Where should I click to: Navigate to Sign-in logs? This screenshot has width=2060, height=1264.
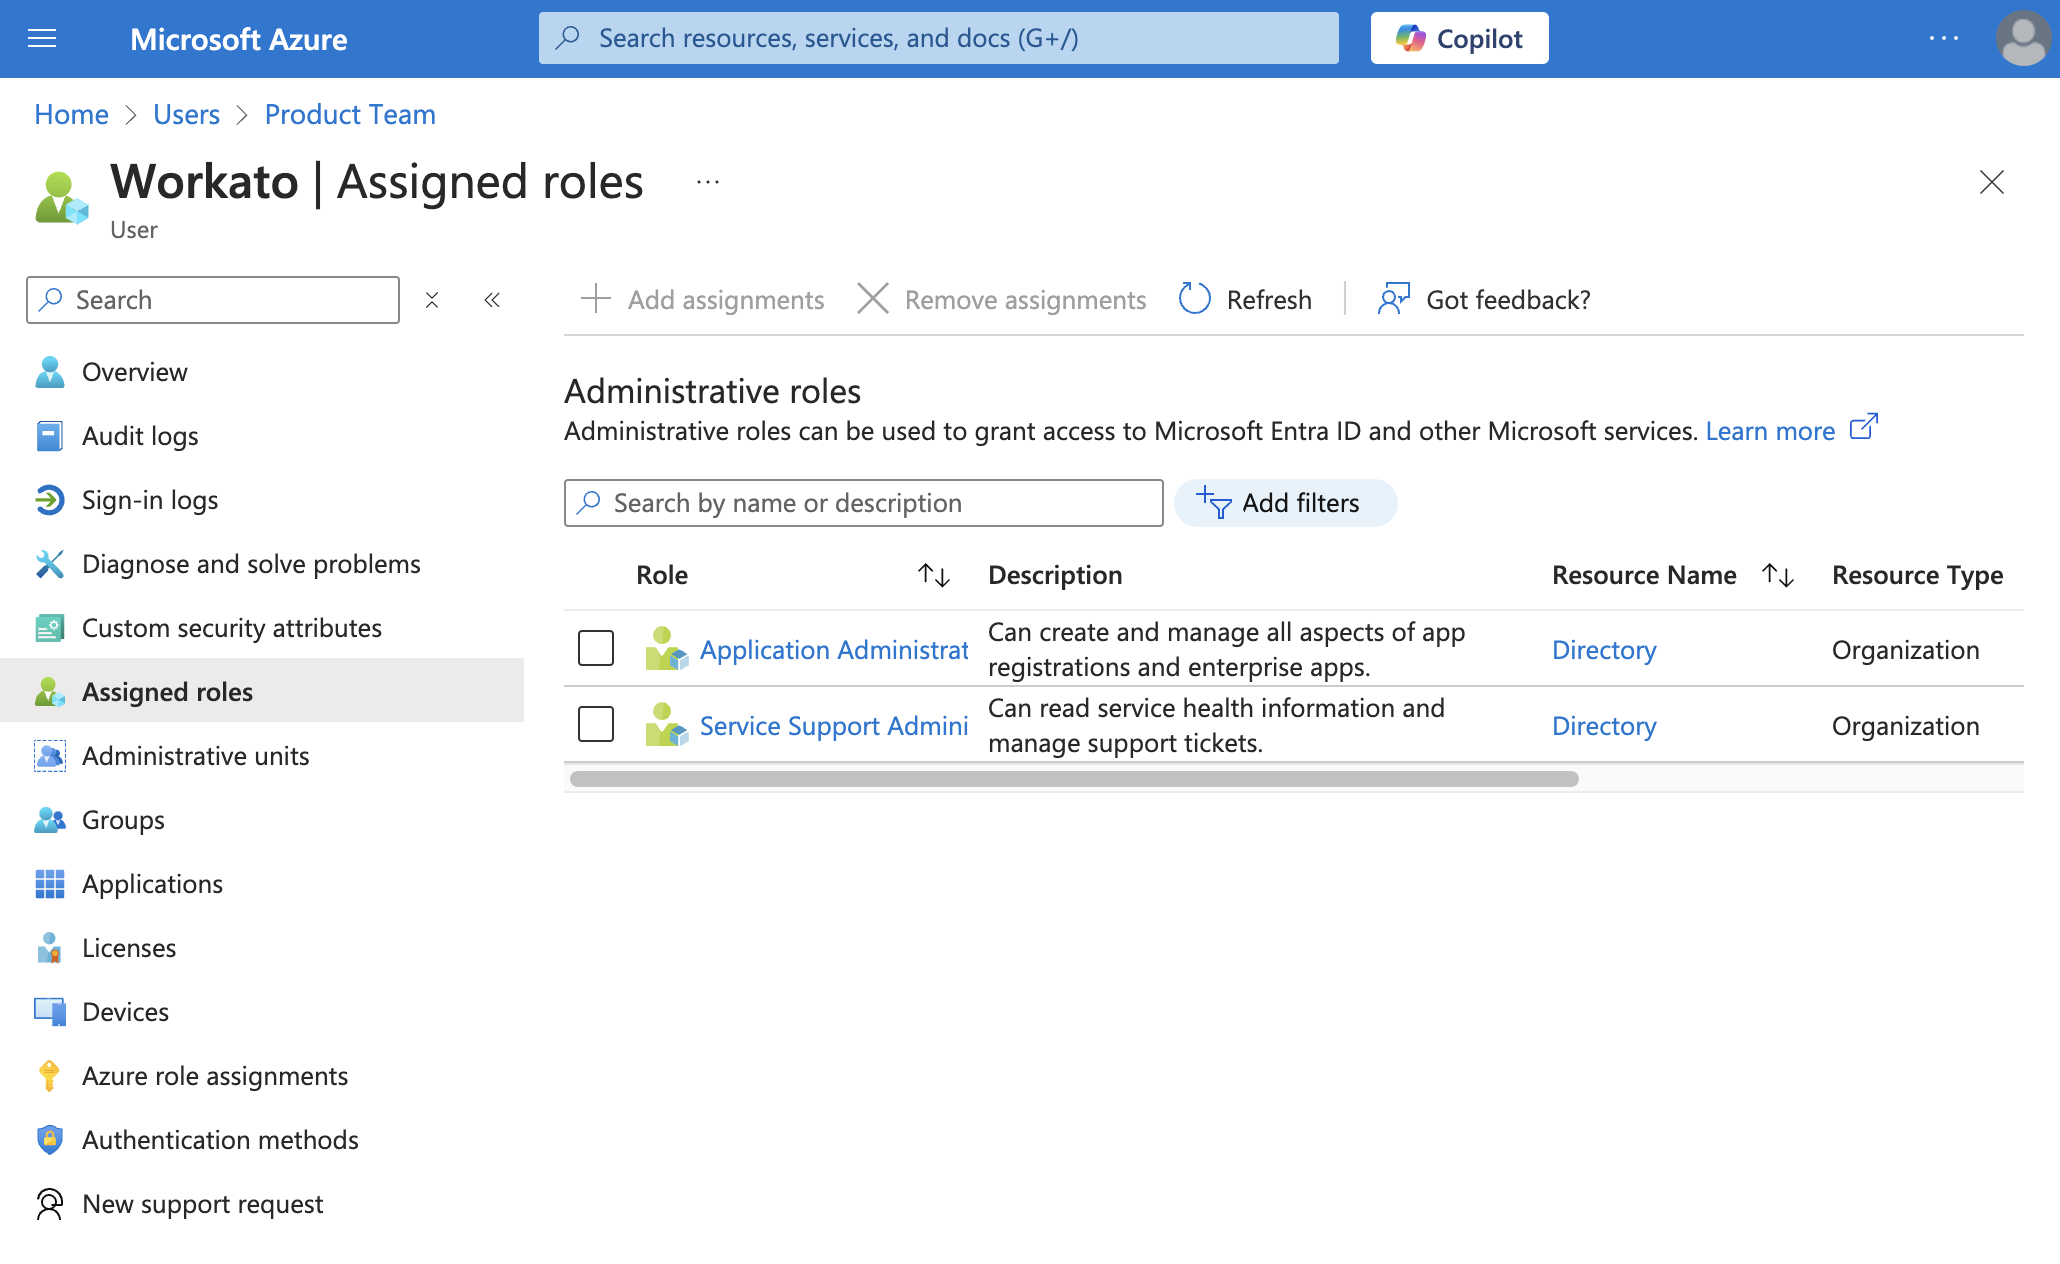[x=150, y=499]
